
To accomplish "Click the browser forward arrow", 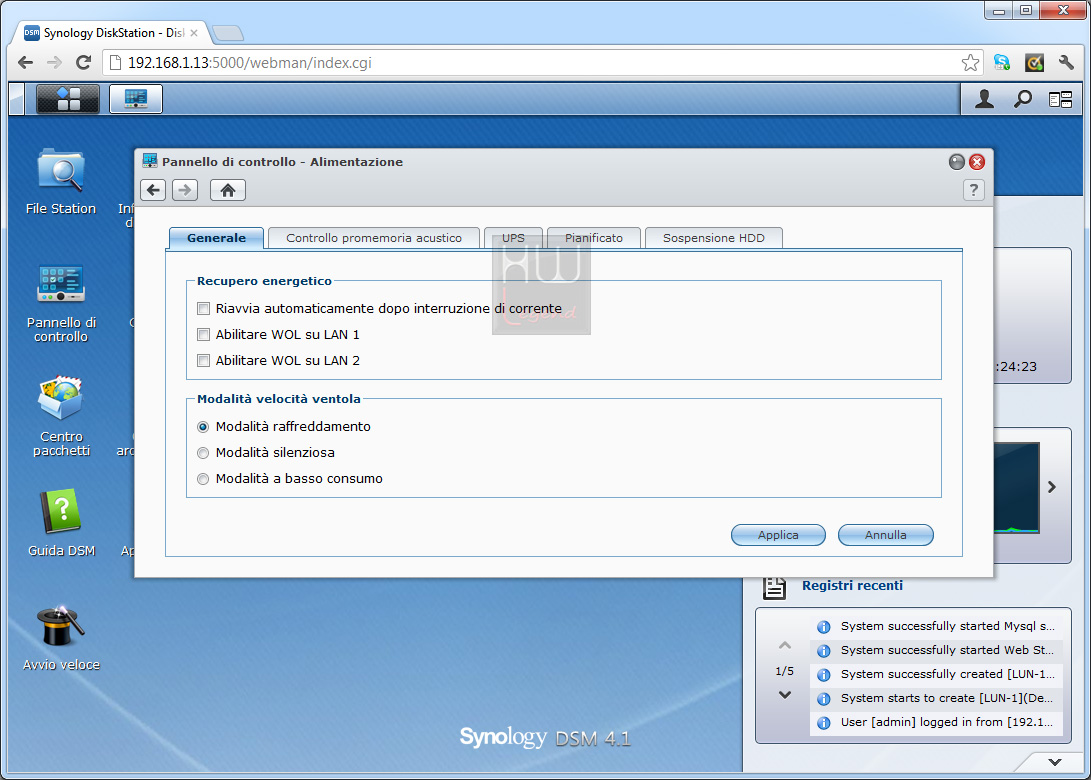I will click(x=54, y=63).
